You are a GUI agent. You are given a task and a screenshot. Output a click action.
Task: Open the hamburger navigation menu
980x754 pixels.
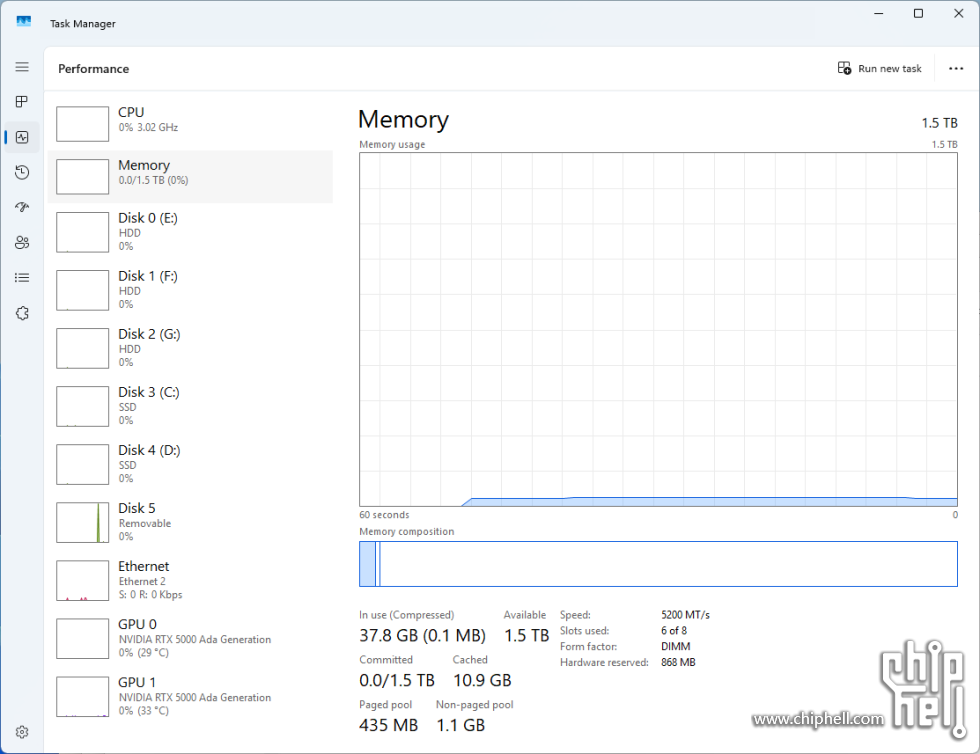(x=22, y=67)
